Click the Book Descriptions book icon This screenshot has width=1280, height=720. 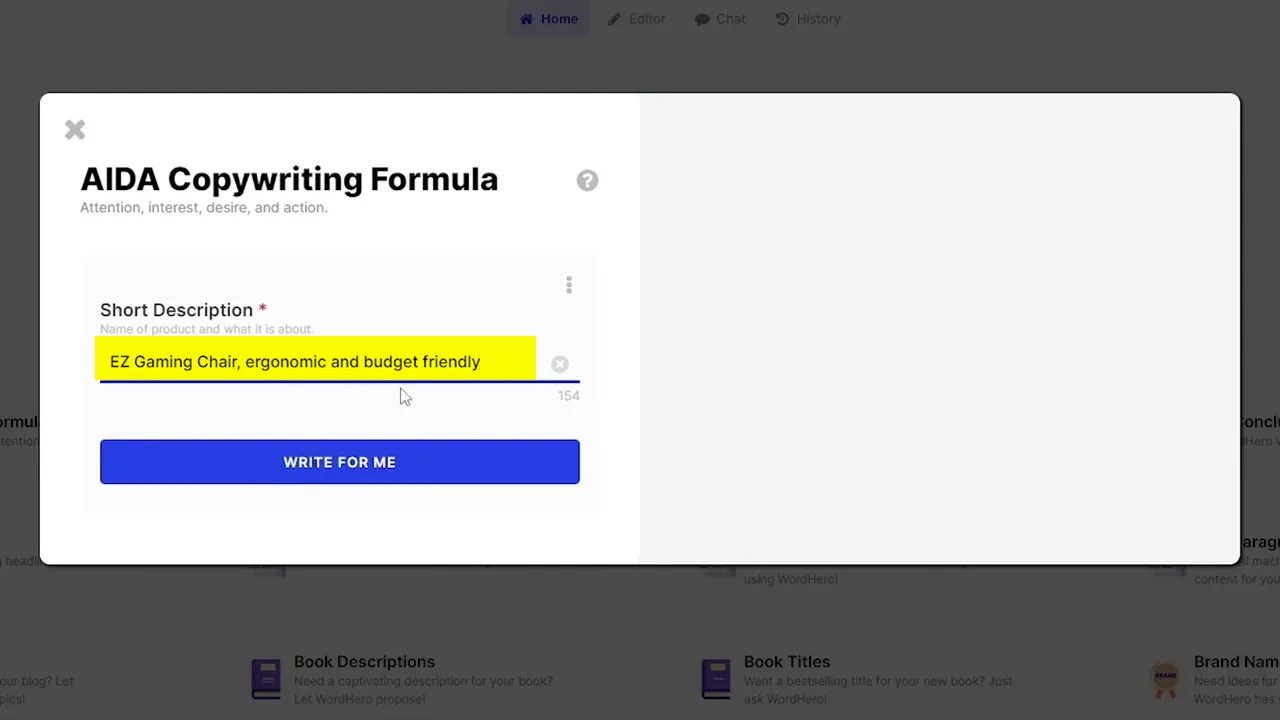pyautogui.click(x=266, y=678)
